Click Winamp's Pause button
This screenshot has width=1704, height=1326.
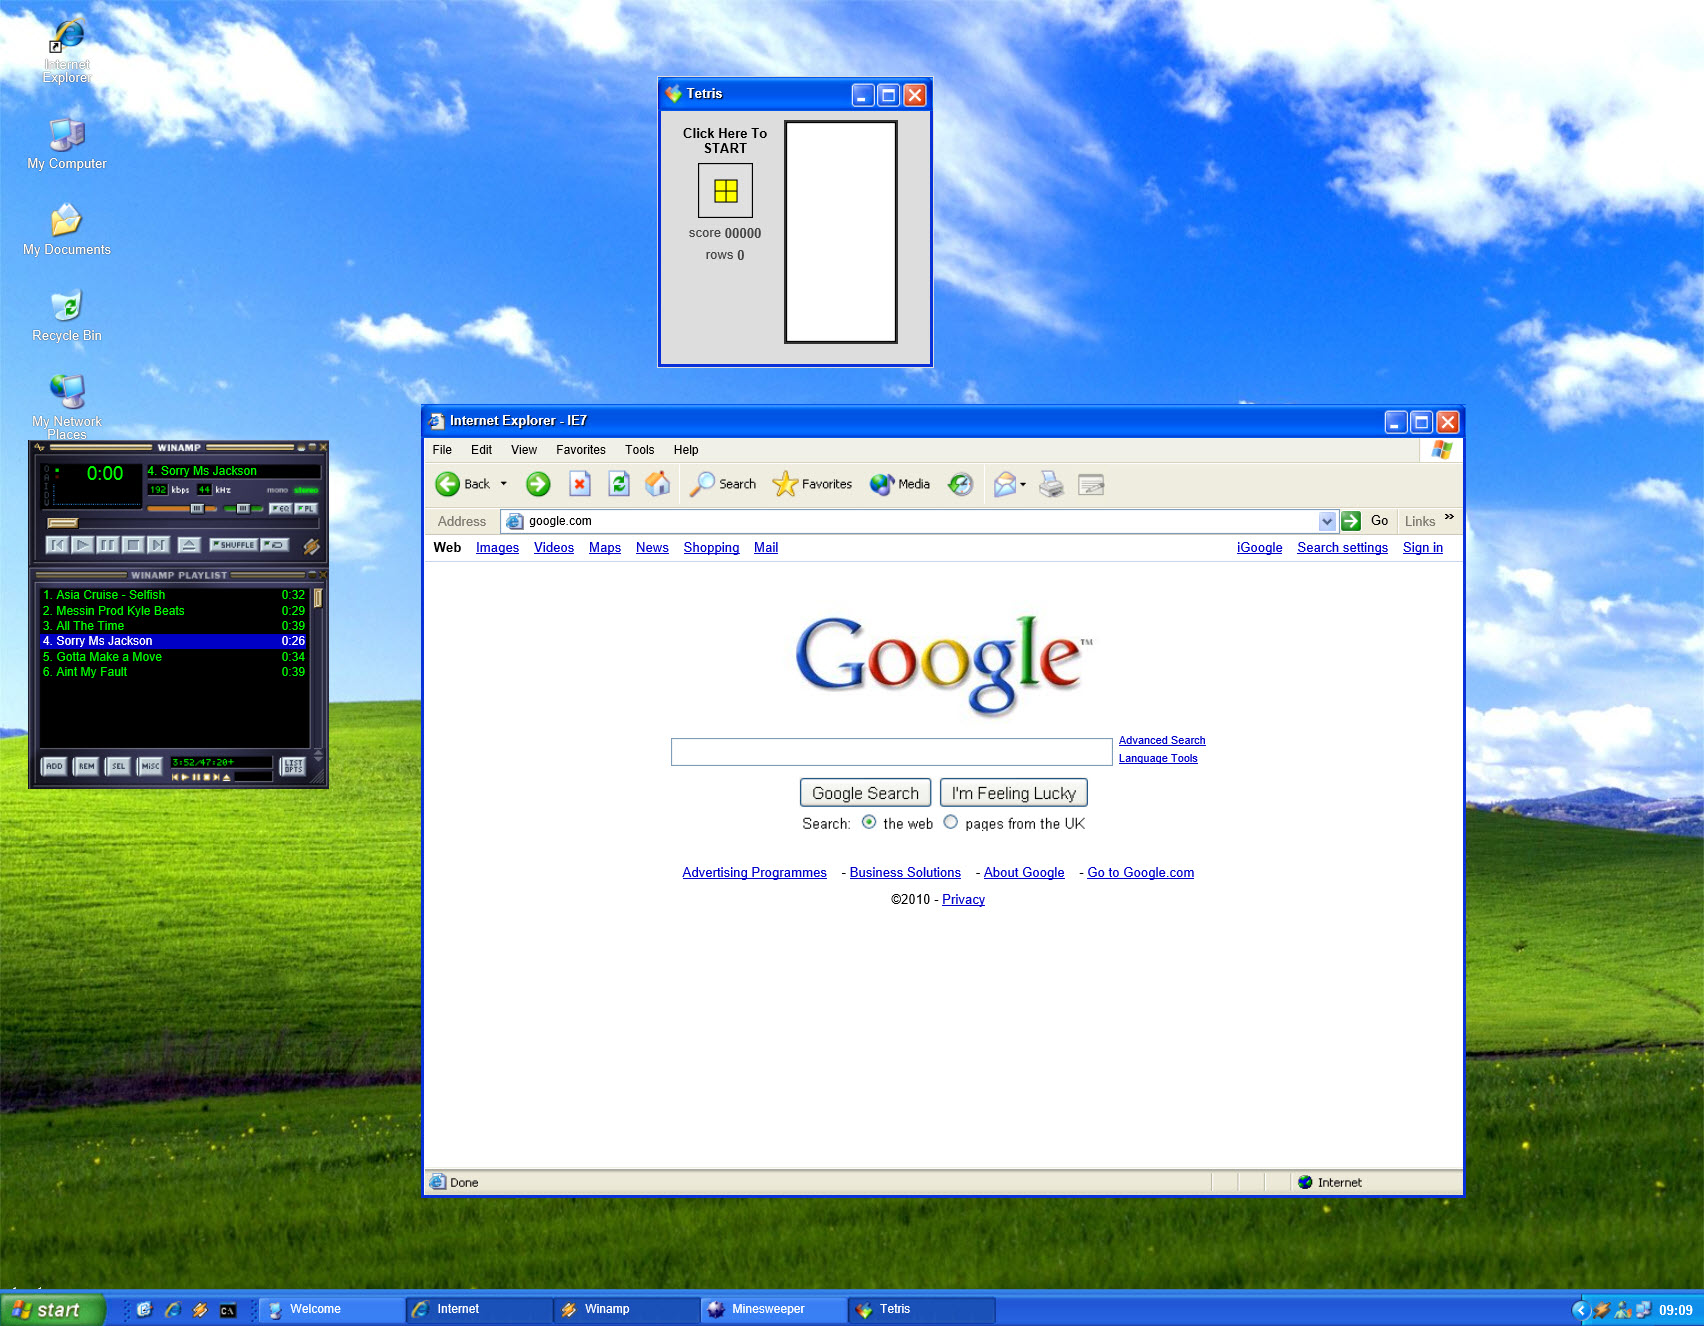tap(107, 545)
